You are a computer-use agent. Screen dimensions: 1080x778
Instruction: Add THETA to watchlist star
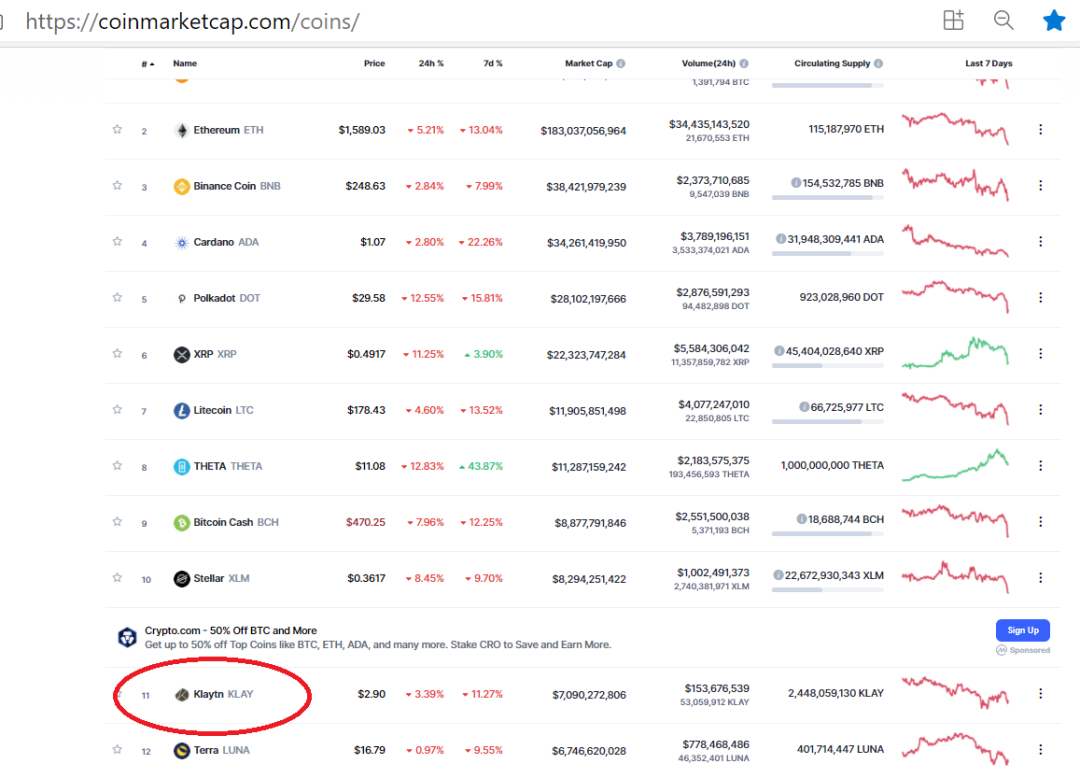point(117,465)
